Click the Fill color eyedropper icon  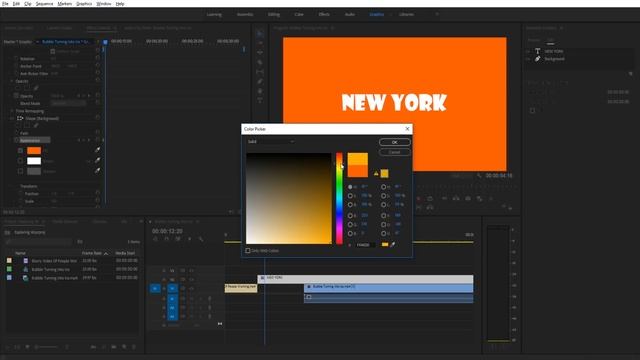tap(97, 150)
